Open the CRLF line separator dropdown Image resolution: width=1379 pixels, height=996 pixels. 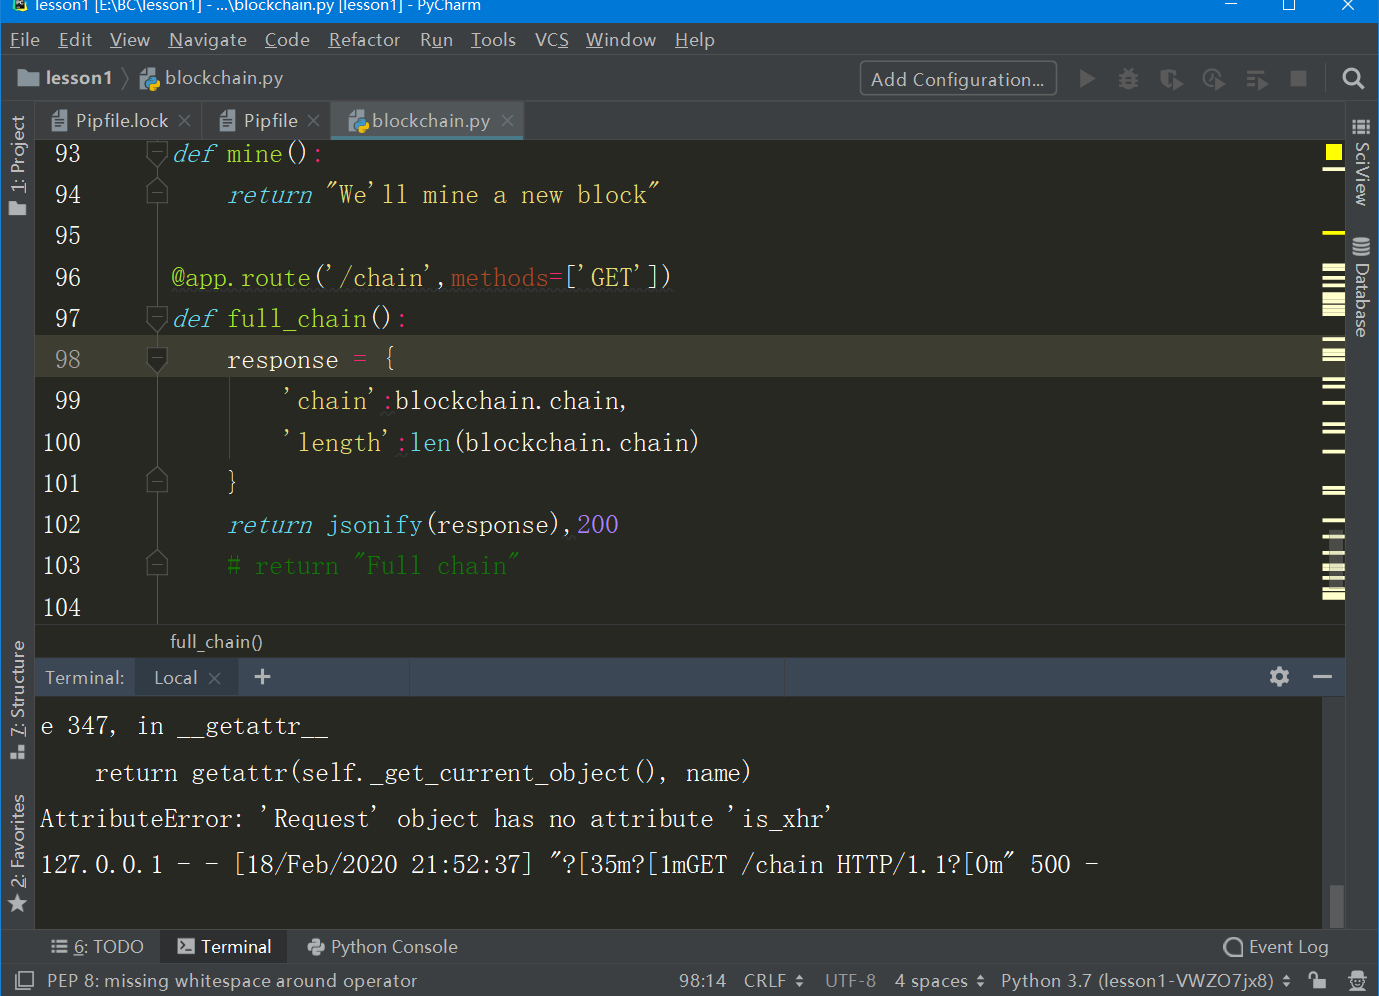click(x=774, y=981)
